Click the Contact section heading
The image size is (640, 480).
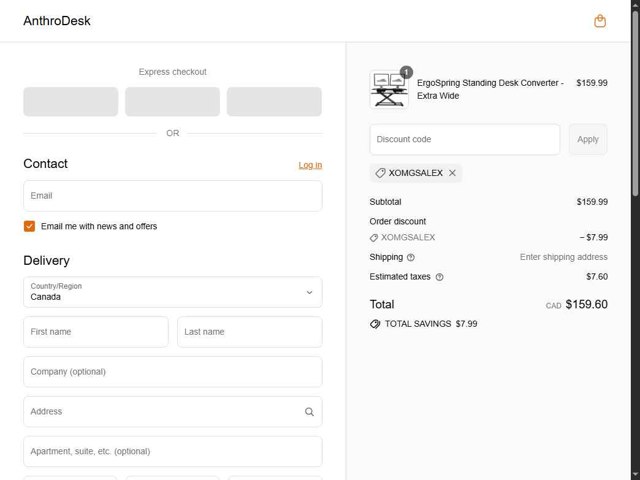[45, 164]
